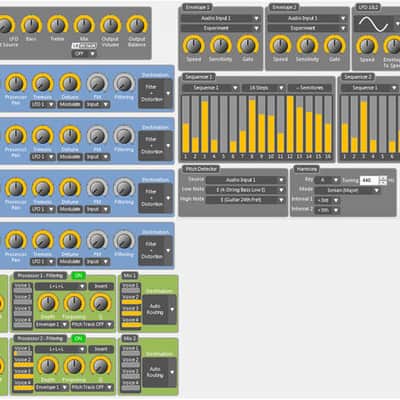Viewport: 400px width, 400px height.
Task: Select the Harmony panel title
Action: pos(307,169)
